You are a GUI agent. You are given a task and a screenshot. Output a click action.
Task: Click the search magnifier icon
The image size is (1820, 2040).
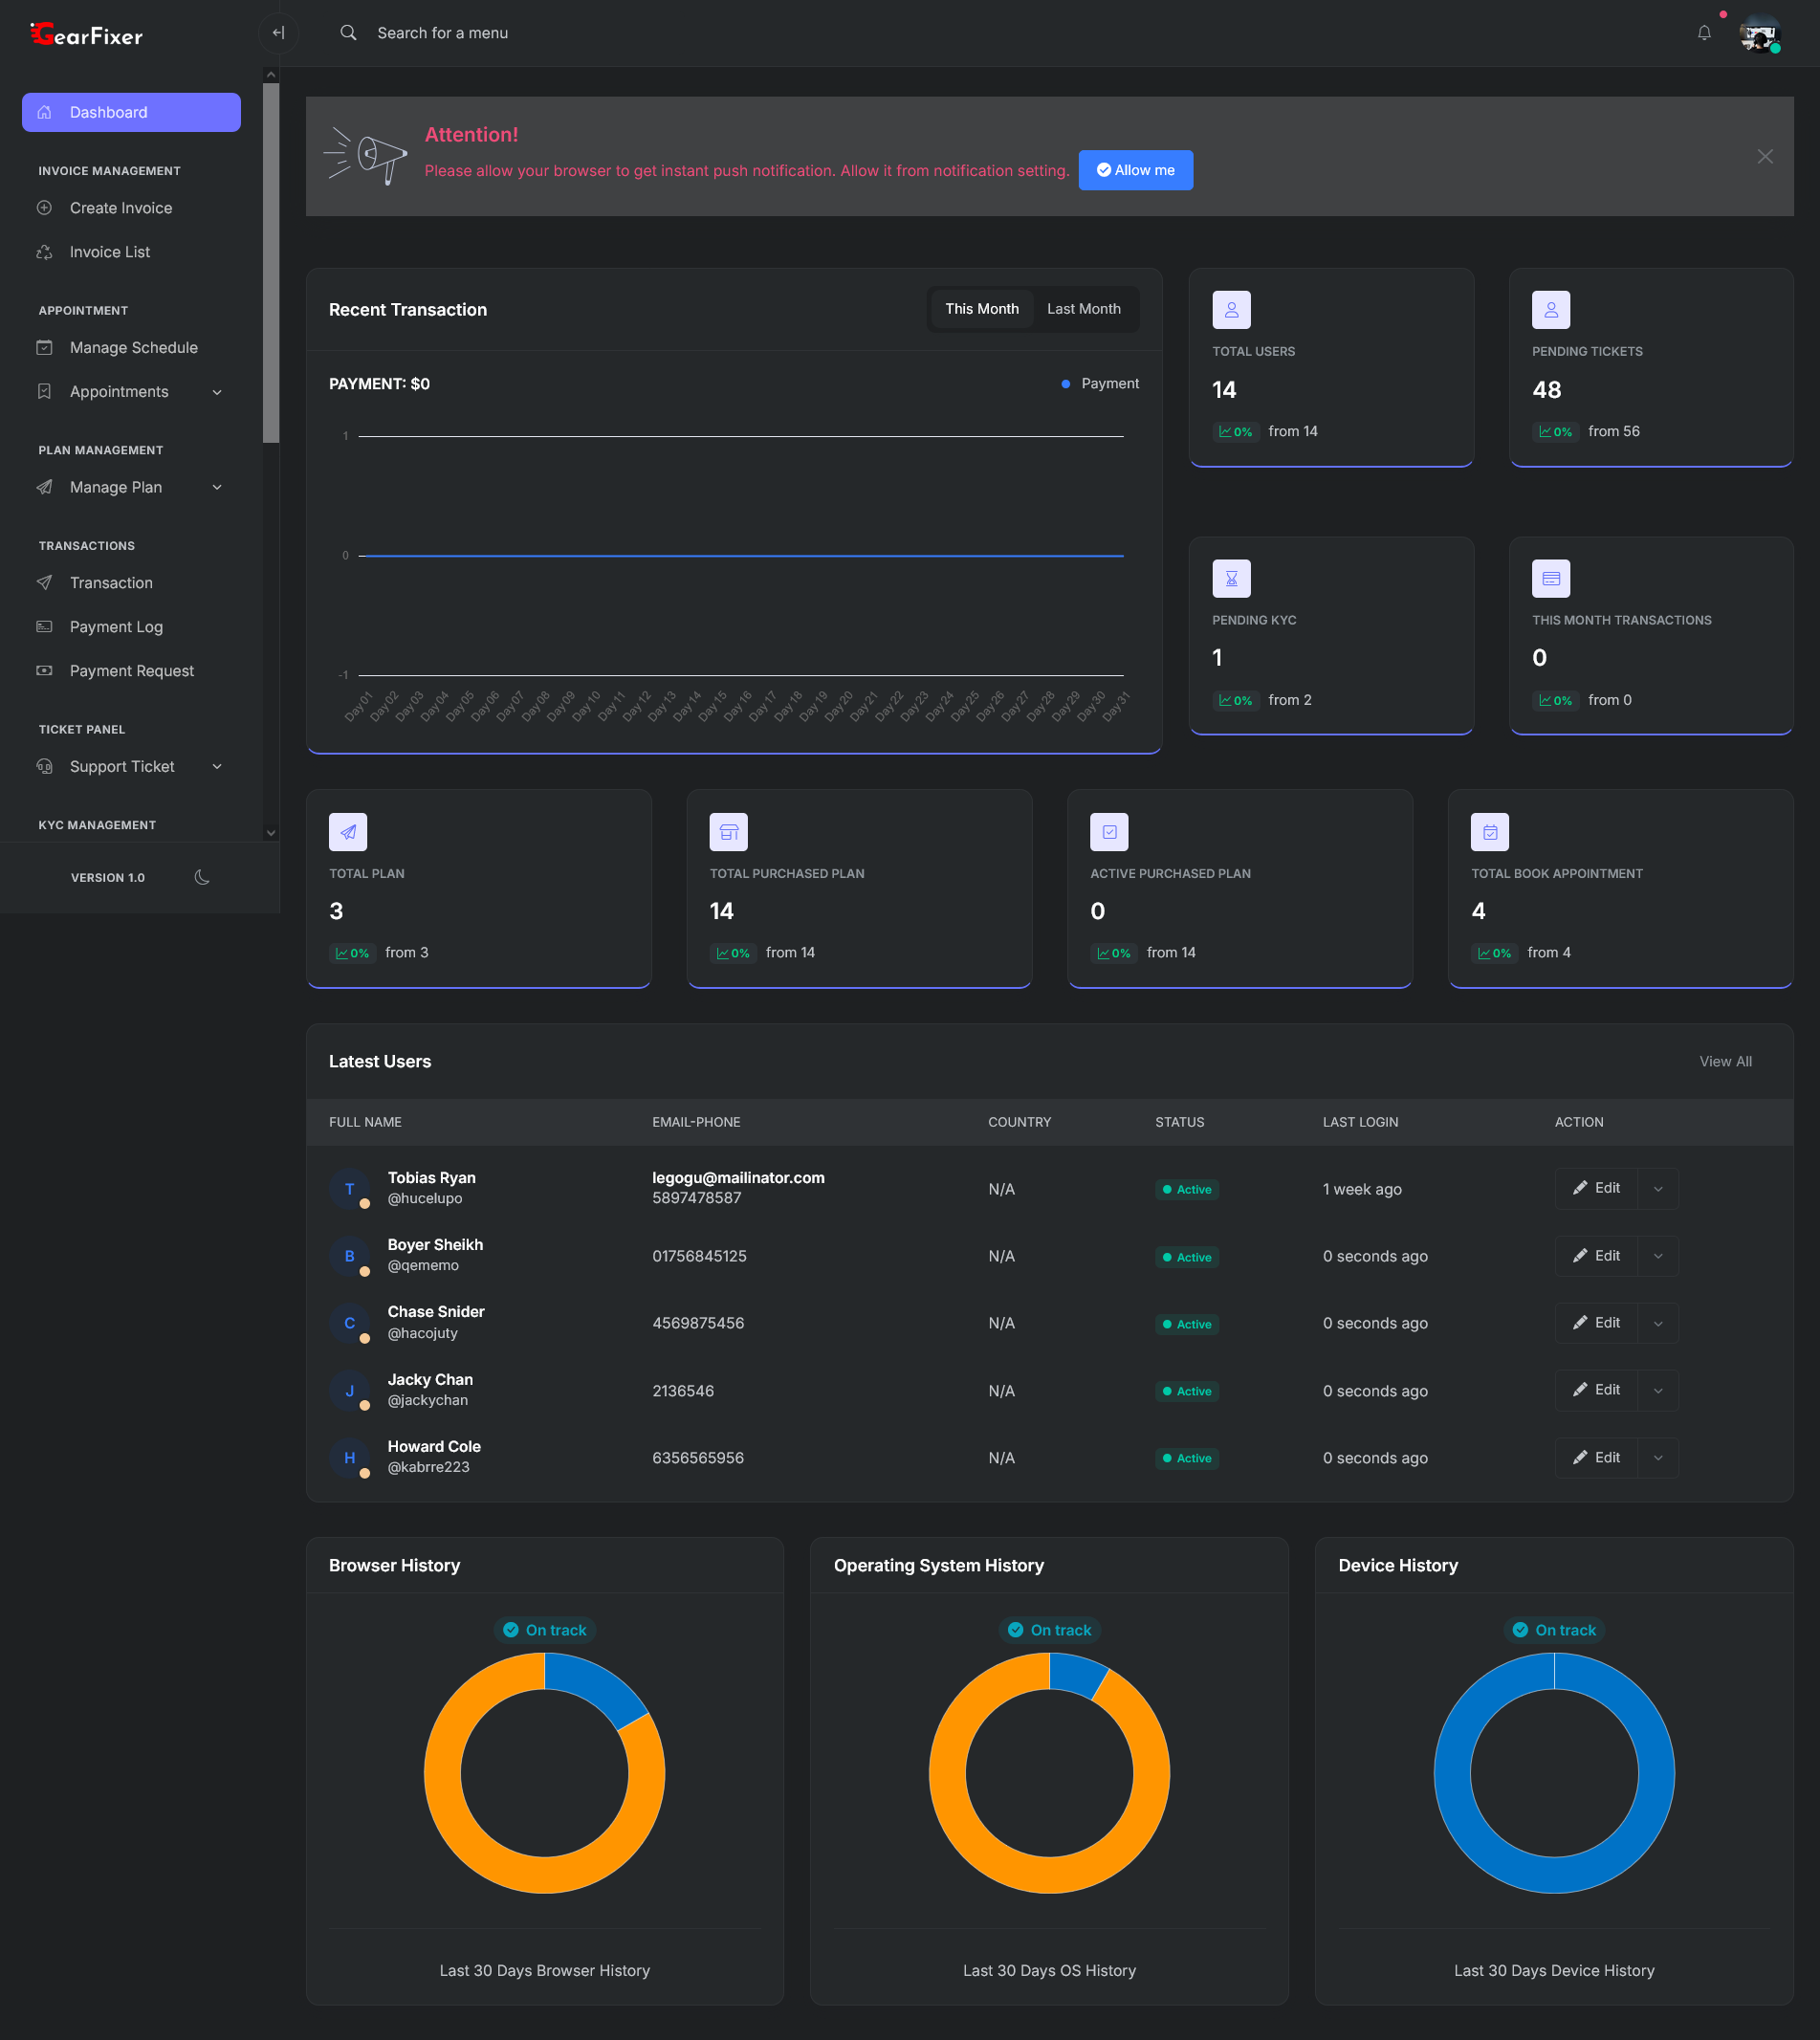348,33
